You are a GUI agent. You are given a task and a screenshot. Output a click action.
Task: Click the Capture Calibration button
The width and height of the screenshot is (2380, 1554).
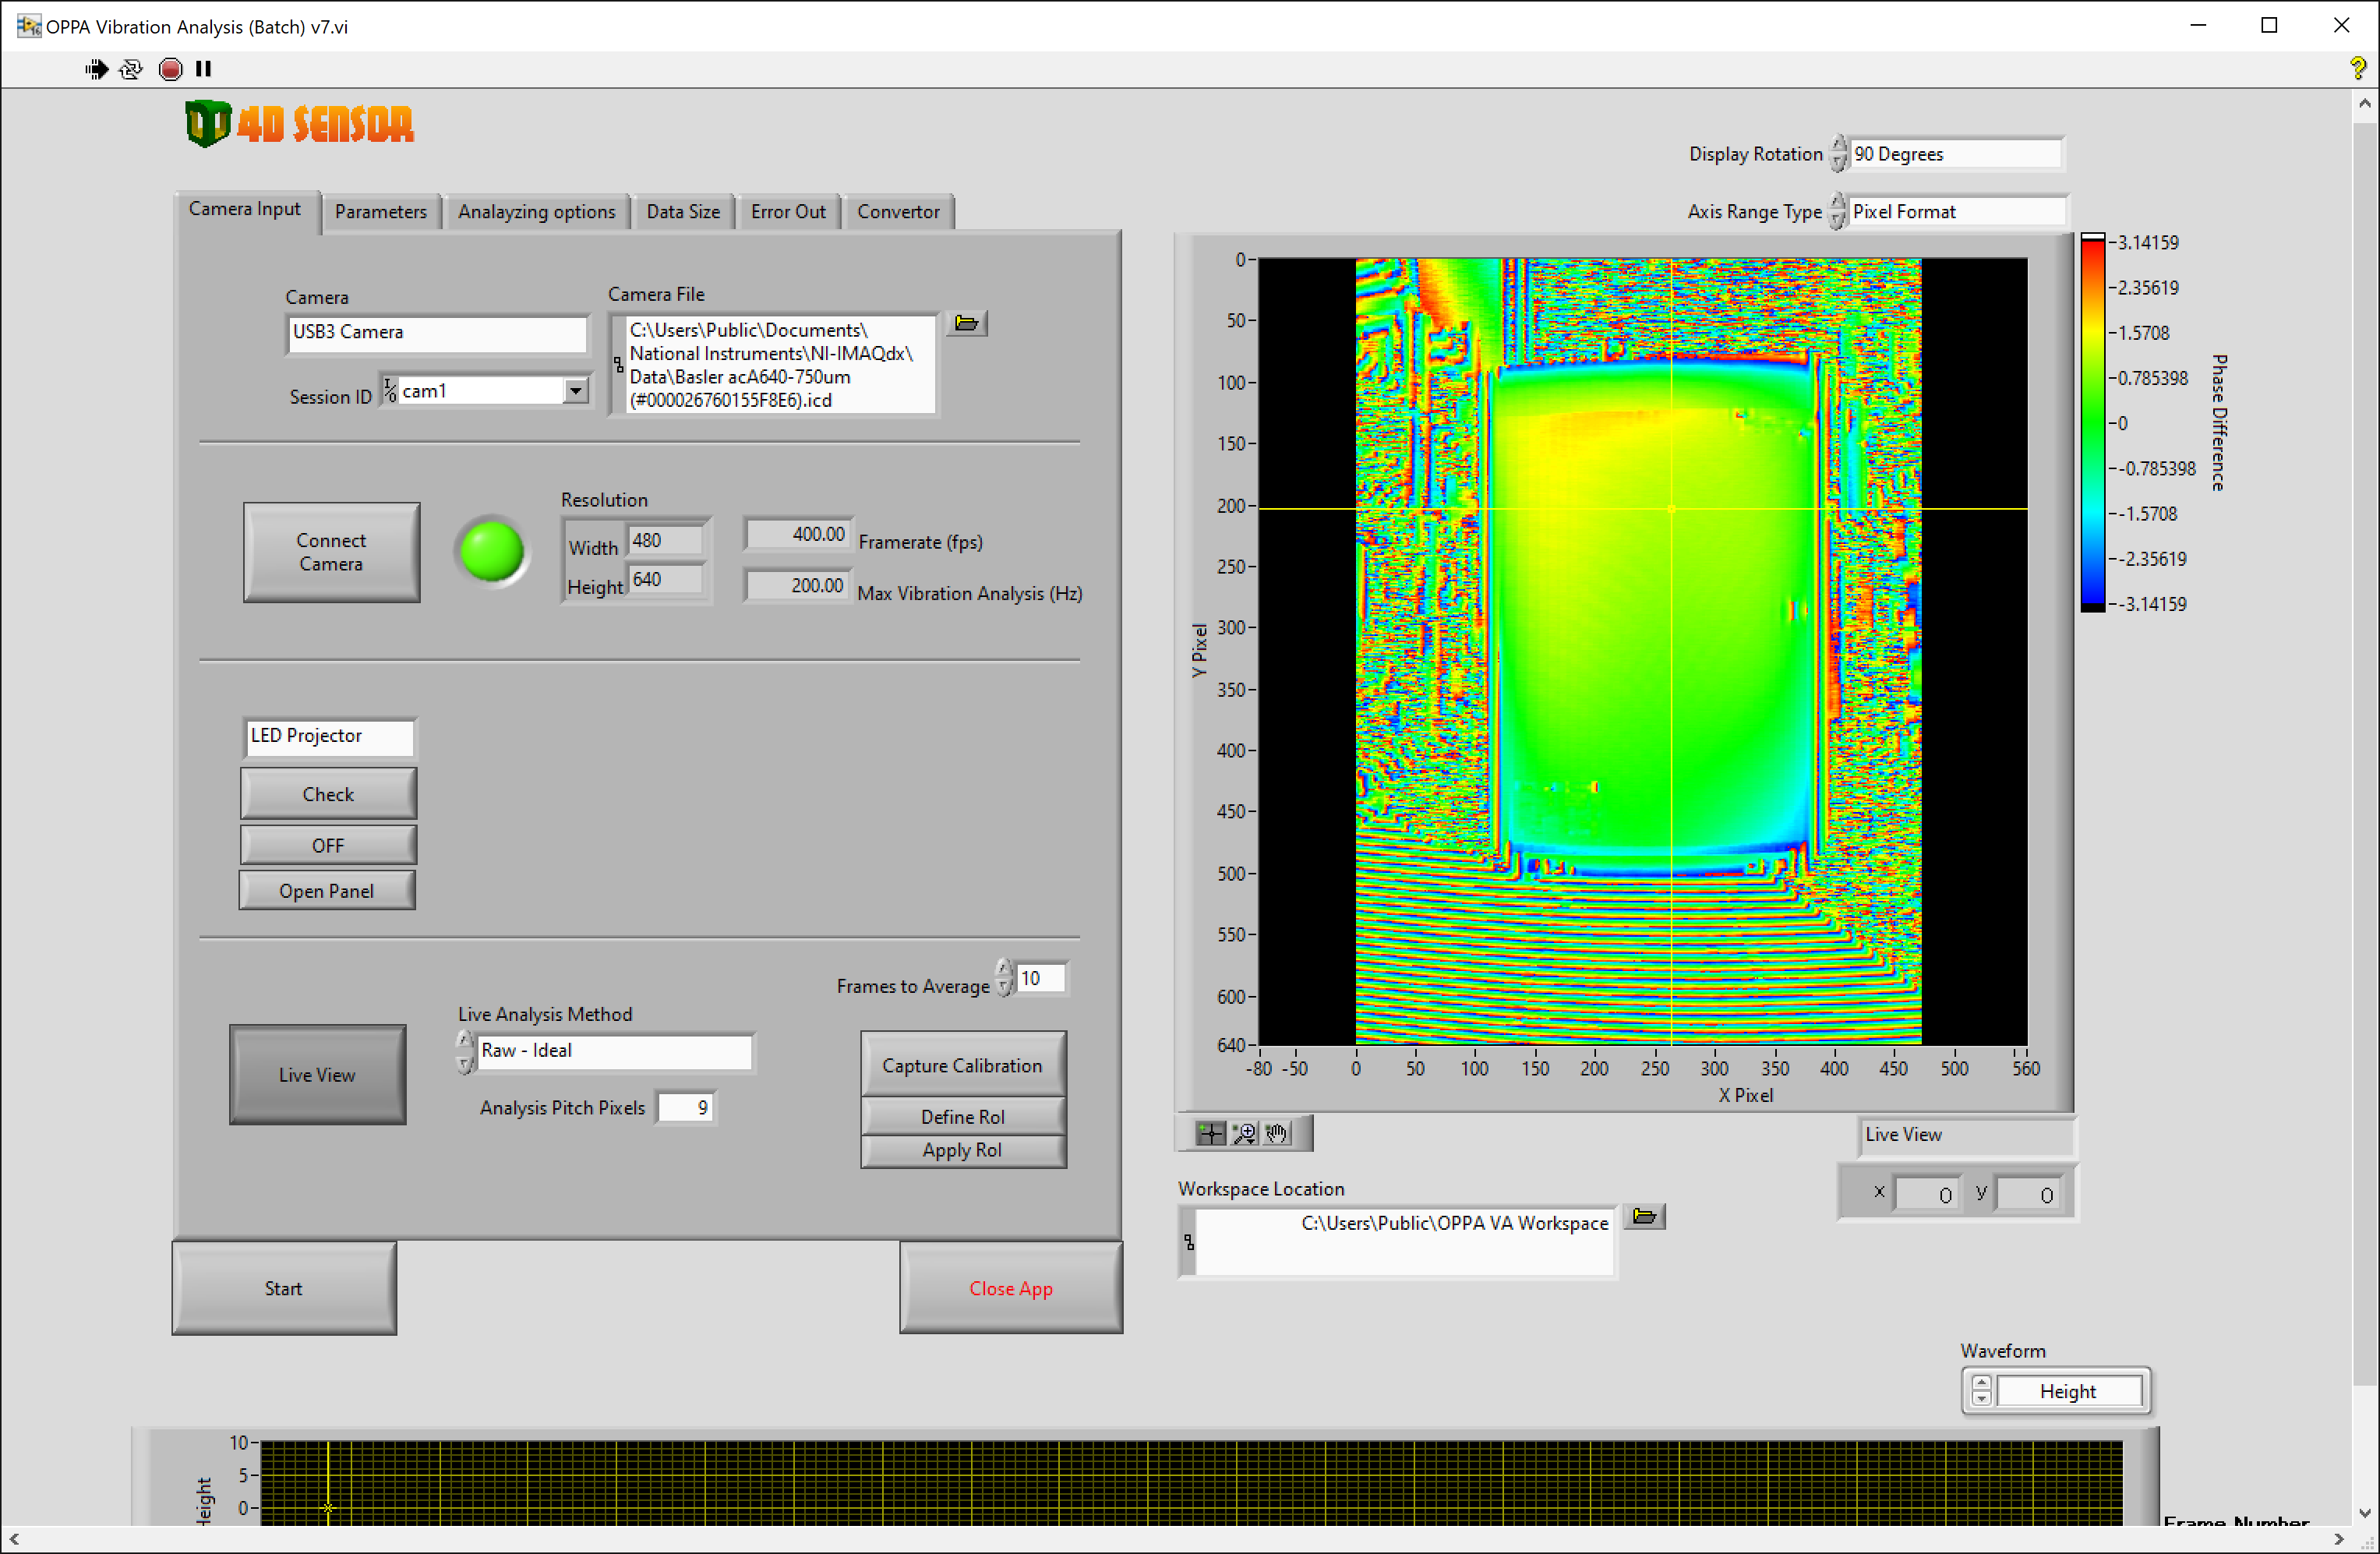pyautogui.click(x=962, y=1065)
